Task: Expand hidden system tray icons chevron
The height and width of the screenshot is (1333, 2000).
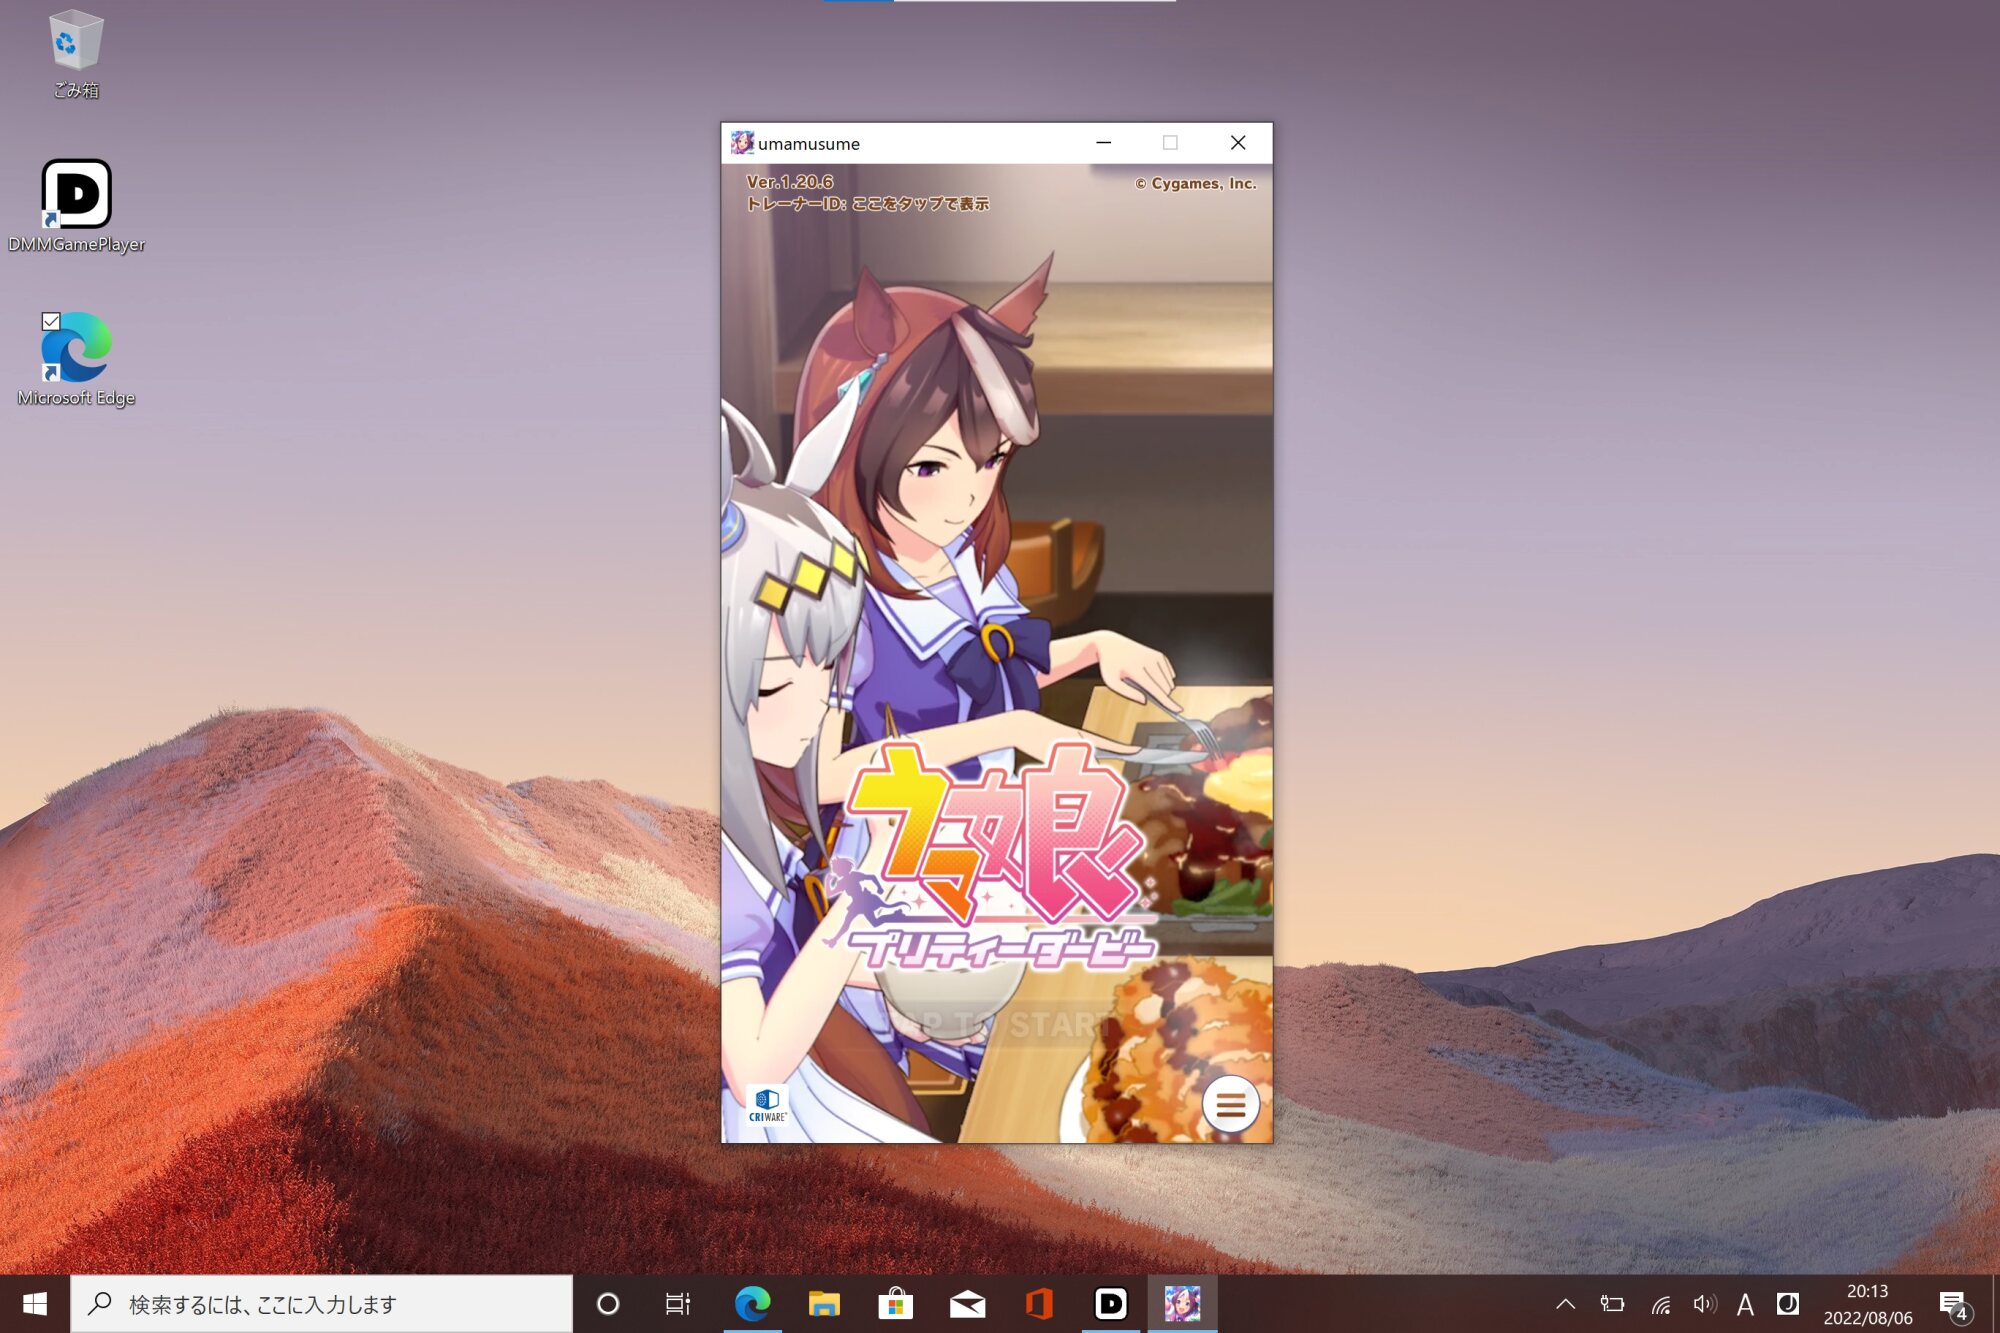Action: pyautogui.click(x=1566, y=1303)
